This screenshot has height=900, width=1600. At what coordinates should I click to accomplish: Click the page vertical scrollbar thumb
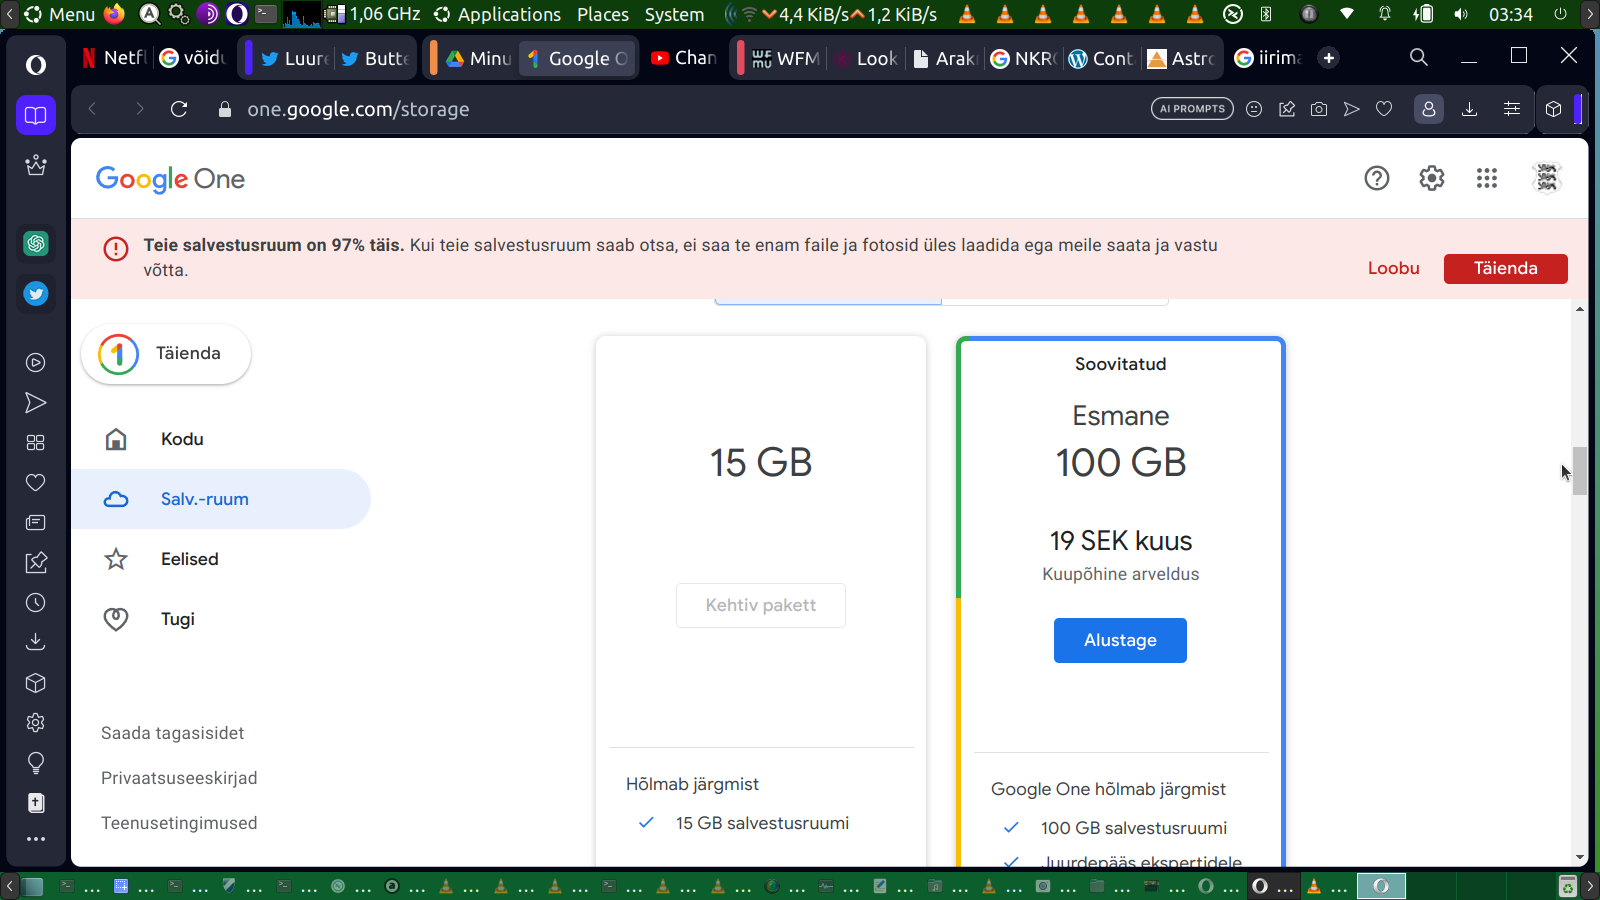tap(1580, 471)
